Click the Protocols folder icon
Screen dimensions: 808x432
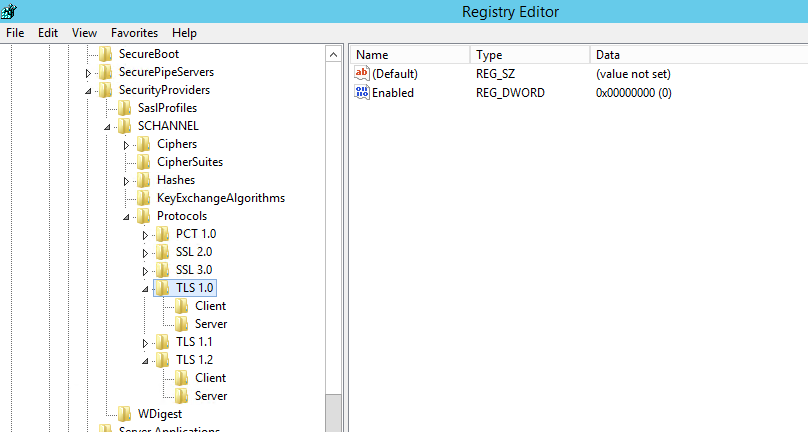(144, 216)
